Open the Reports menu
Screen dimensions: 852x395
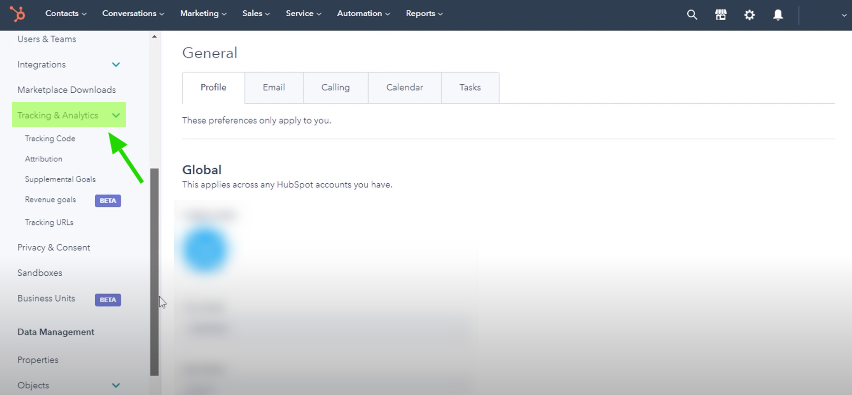click(424, 14)
